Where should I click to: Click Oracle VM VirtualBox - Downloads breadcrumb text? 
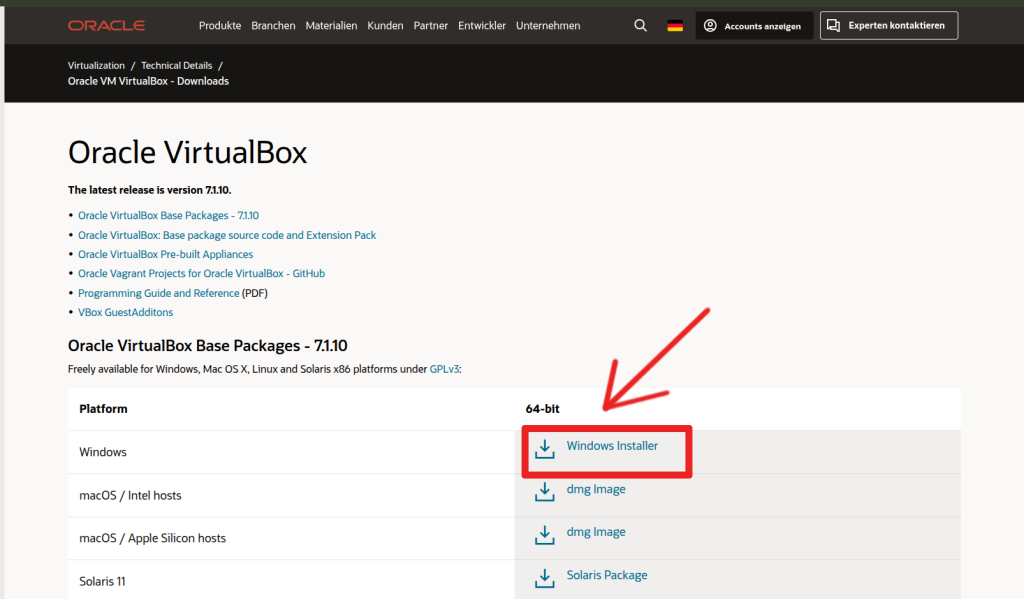(148, 81)
